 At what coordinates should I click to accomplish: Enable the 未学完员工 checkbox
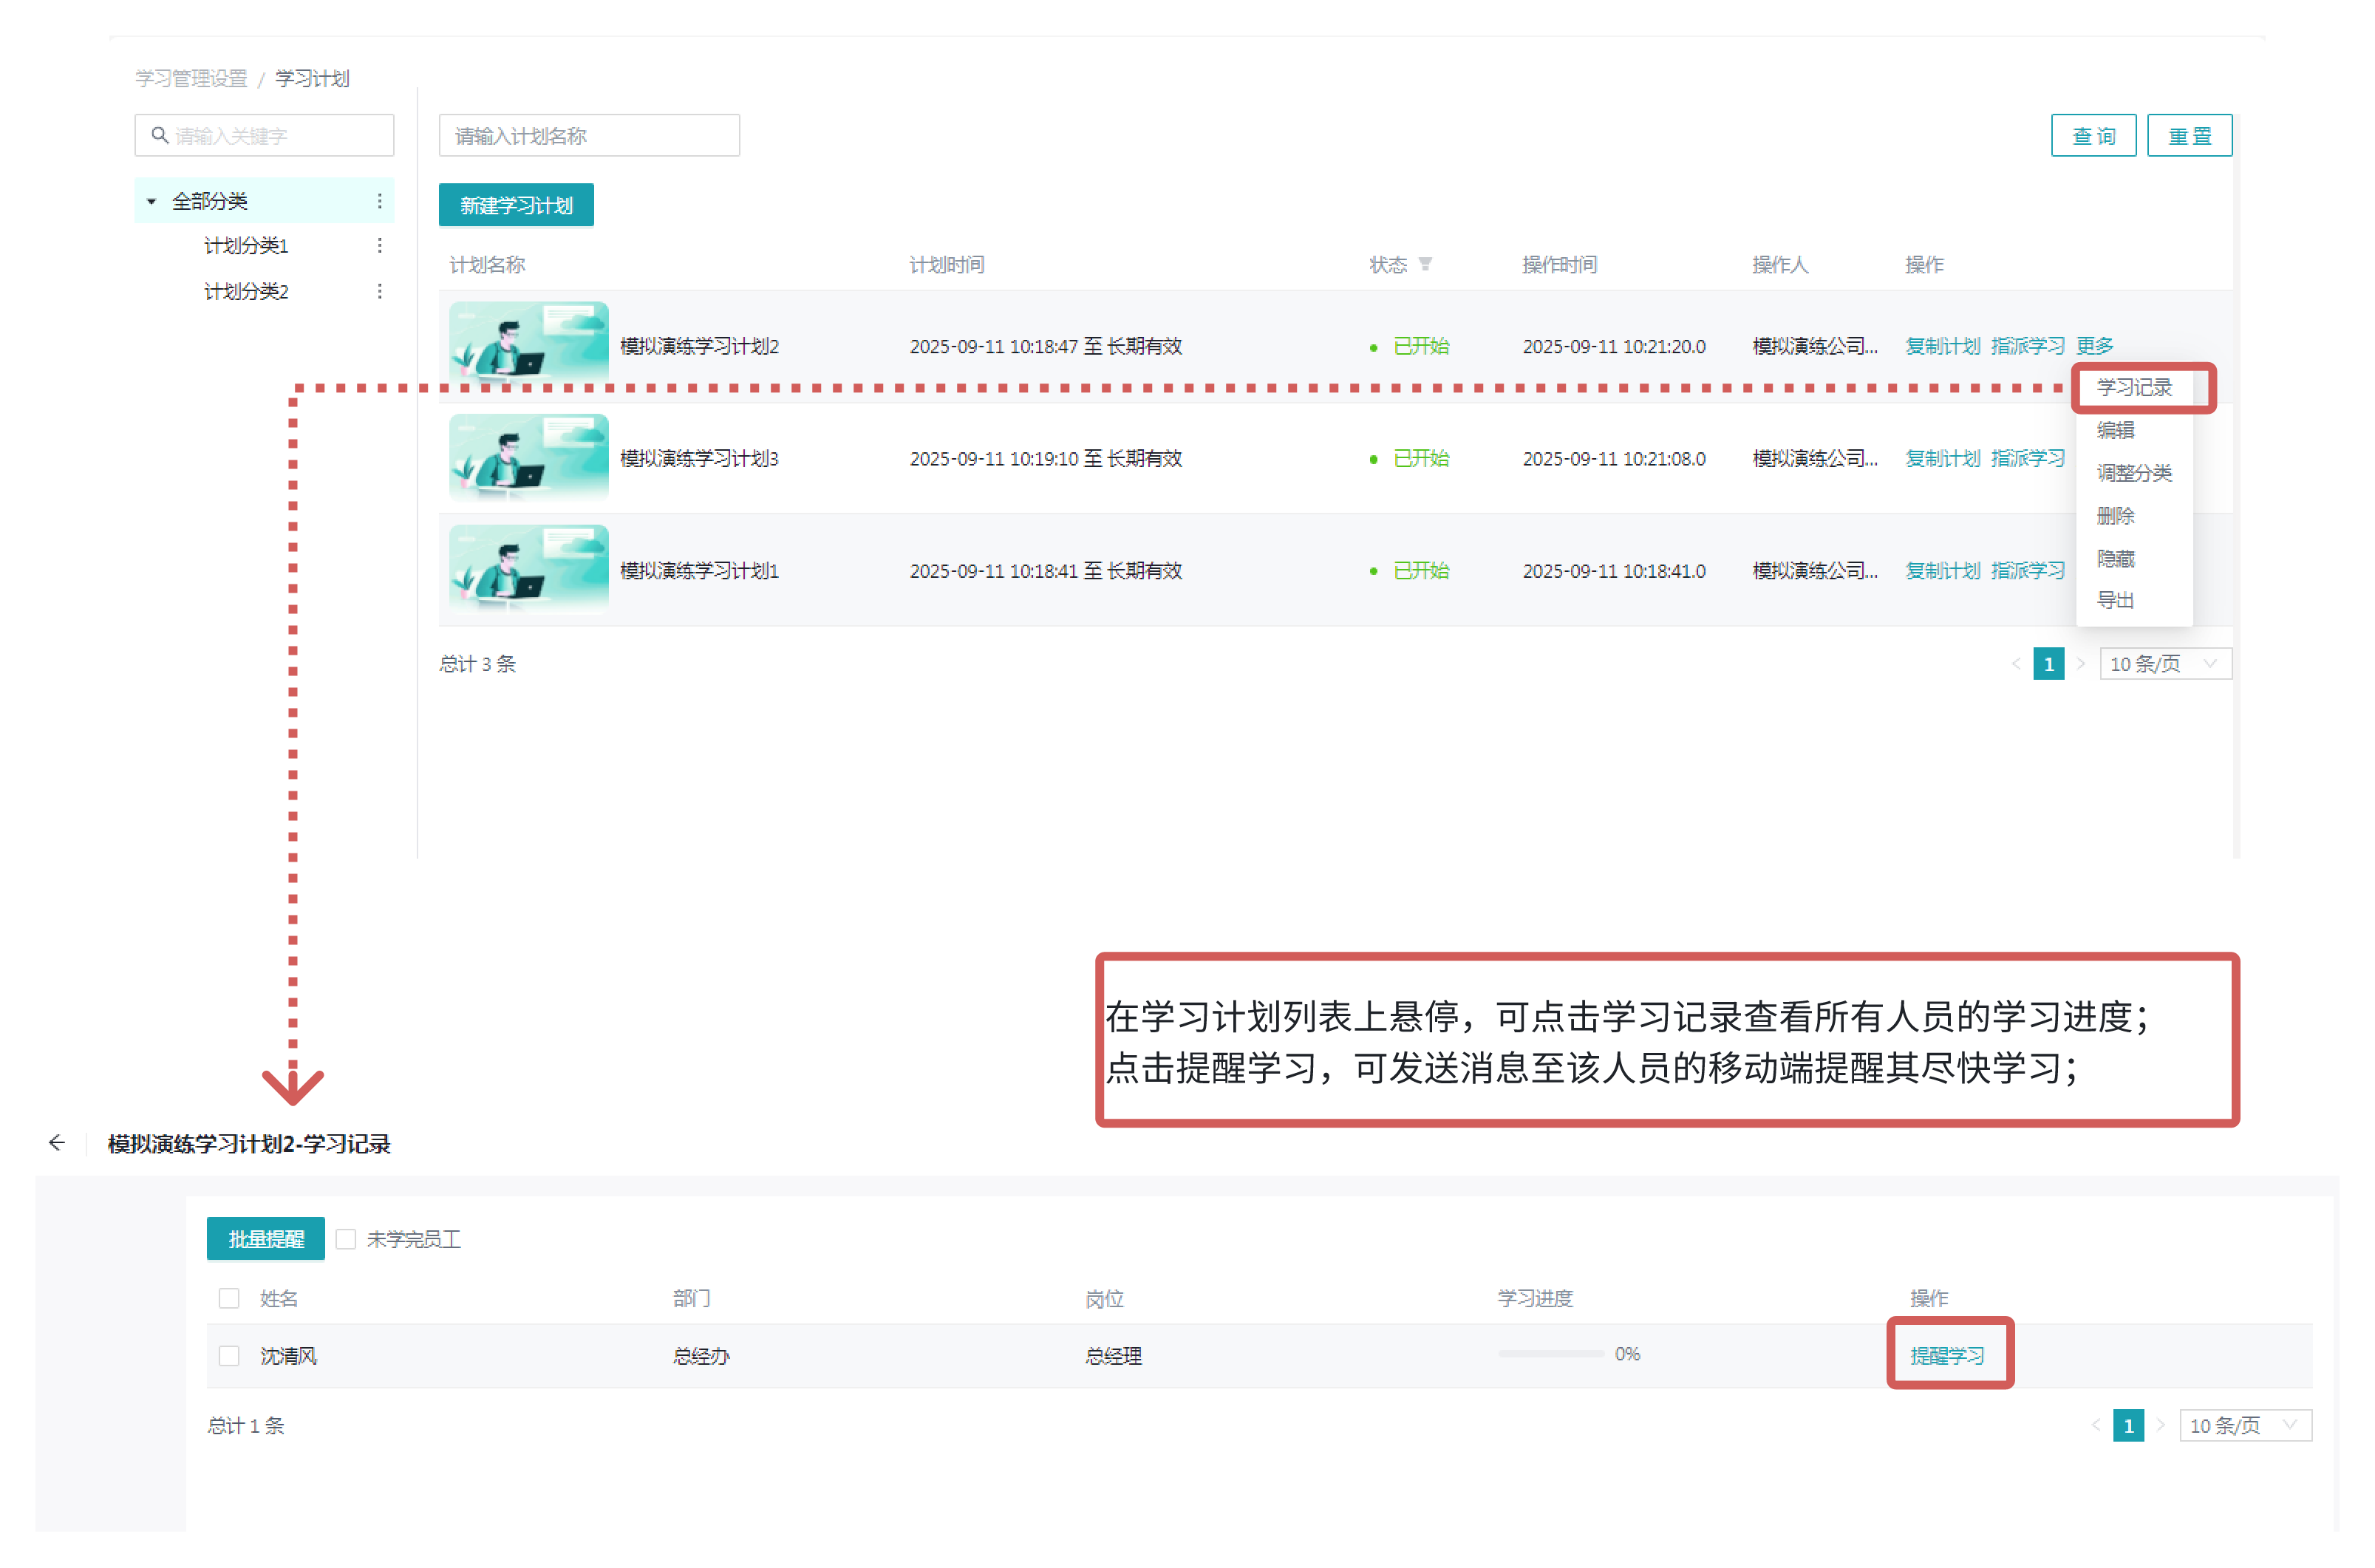346,1240
